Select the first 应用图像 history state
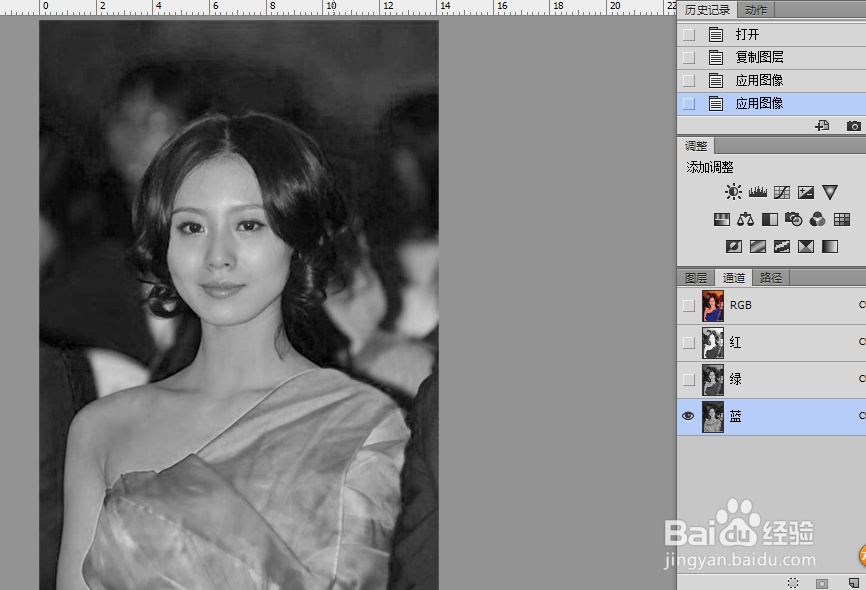 tap(772, 81)
